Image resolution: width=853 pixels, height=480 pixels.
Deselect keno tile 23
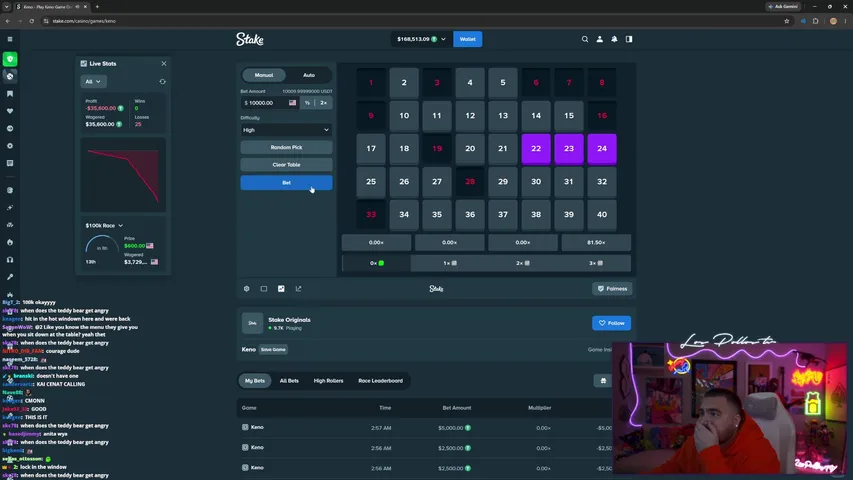click(568, 149)
